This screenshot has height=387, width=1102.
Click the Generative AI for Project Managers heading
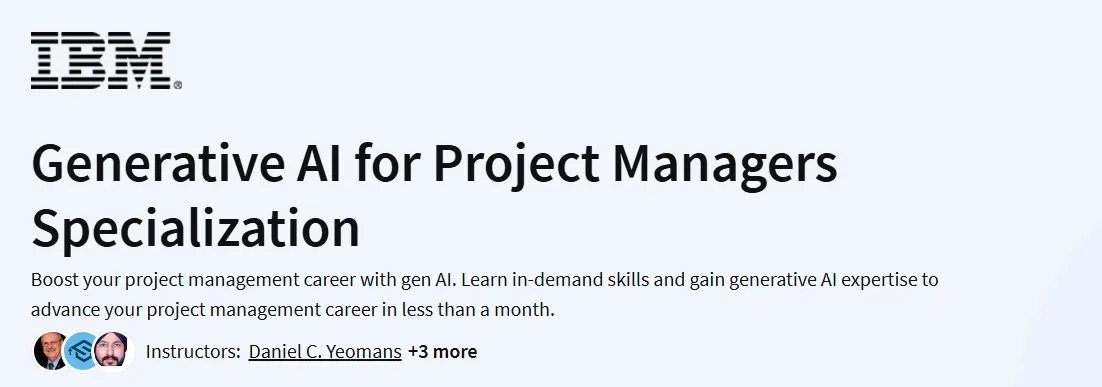[x=434, y=164]
